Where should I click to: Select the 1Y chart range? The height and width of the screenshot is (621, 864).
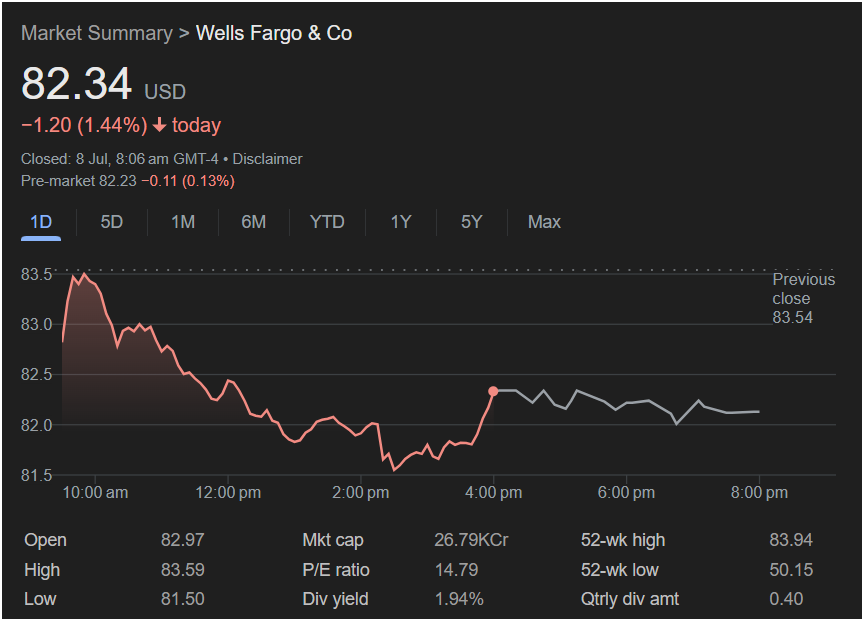(x=401, y=222)
